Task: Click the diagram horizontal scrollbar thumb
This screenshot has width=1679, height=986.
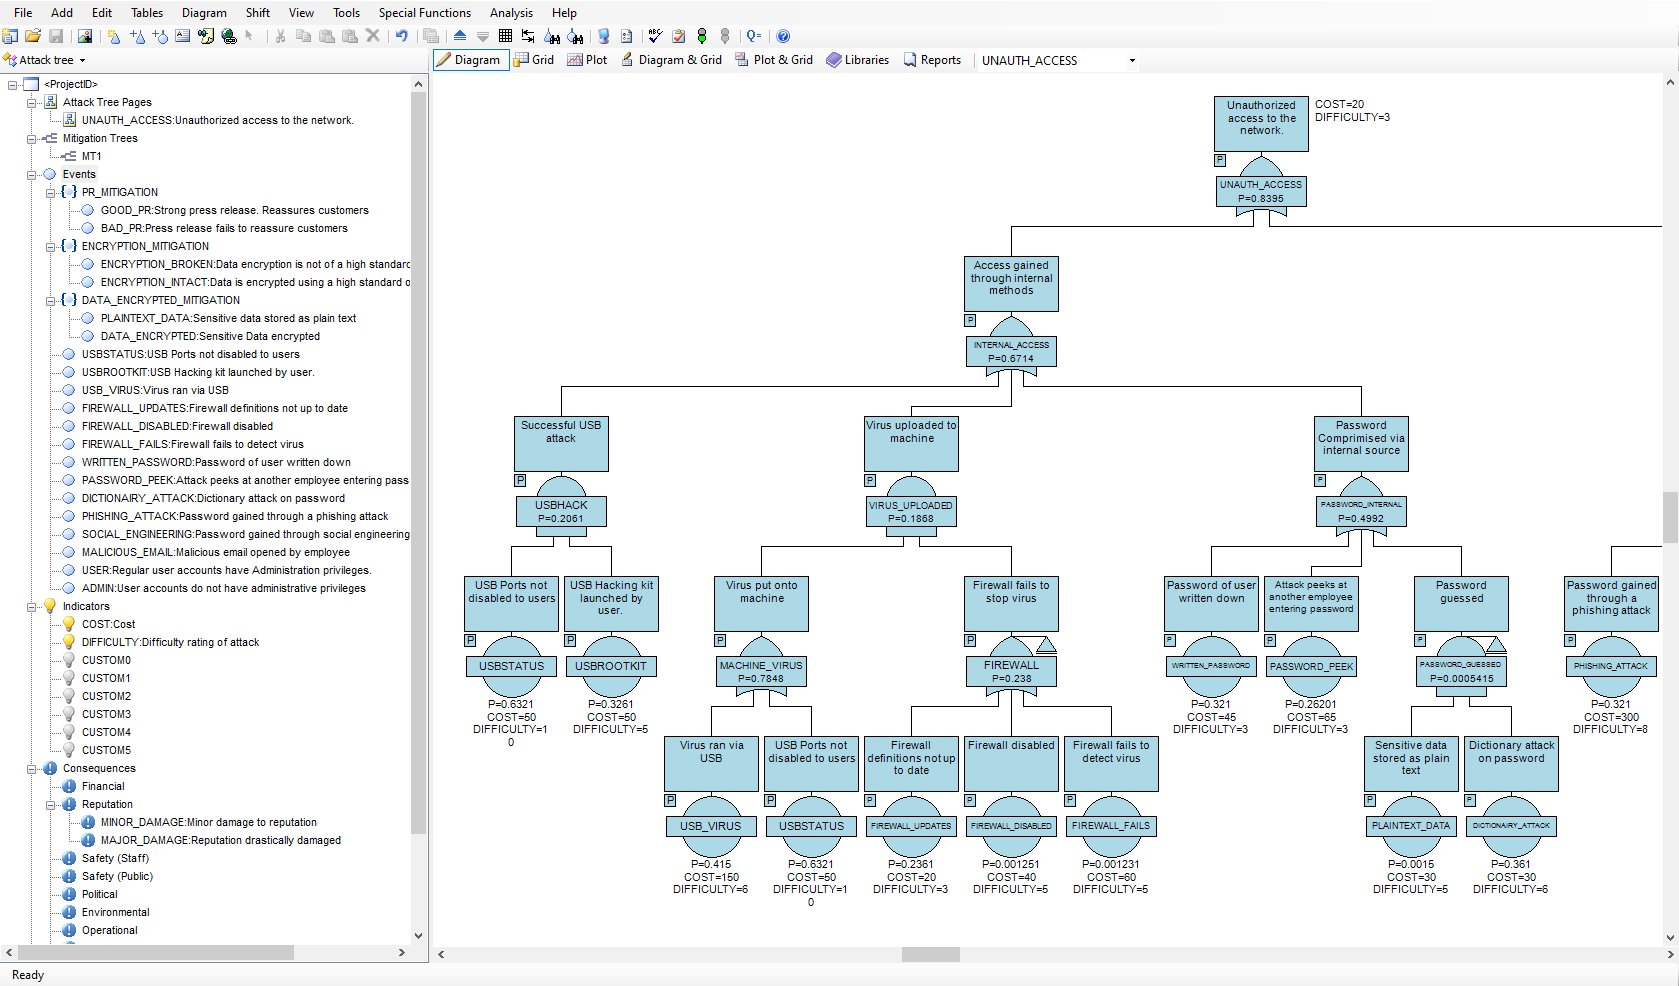Action: 930,955
